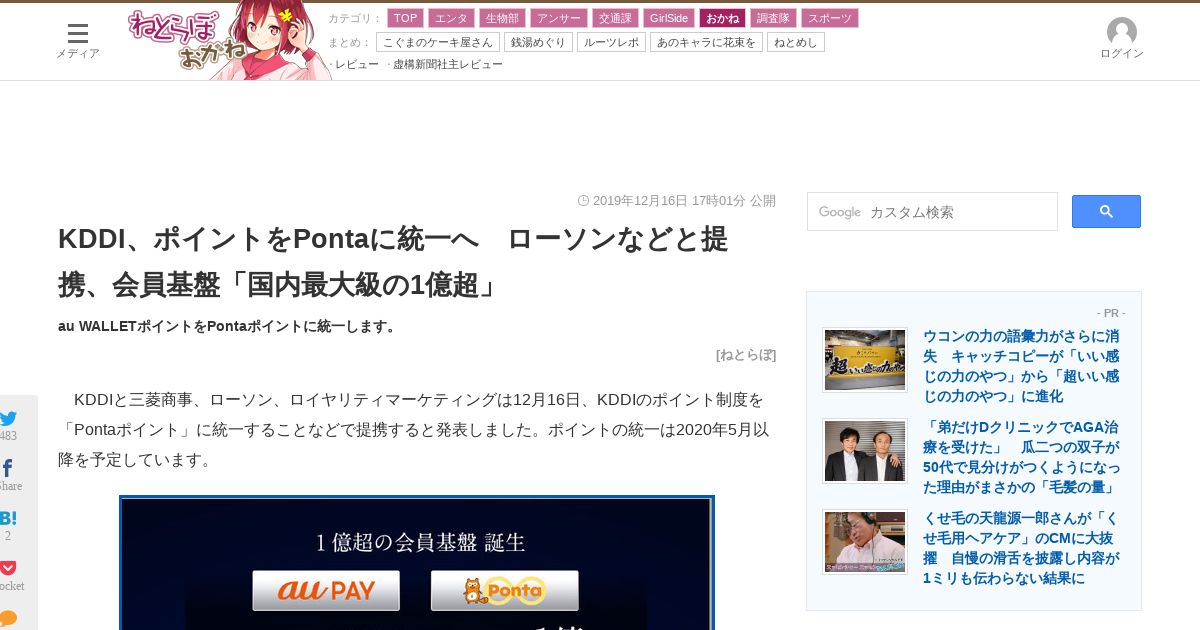This screenshot has width=1200, height=630.
Task: Click the blue search magnifier button
Action: [x=1106, y=212]
